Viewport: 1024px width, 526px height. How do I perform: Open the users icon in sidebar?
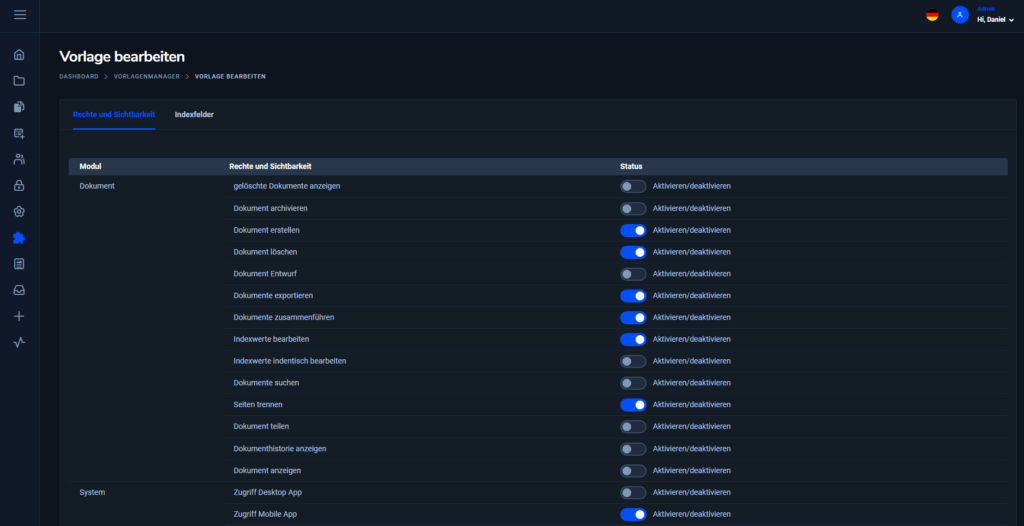tap(19, 159)
